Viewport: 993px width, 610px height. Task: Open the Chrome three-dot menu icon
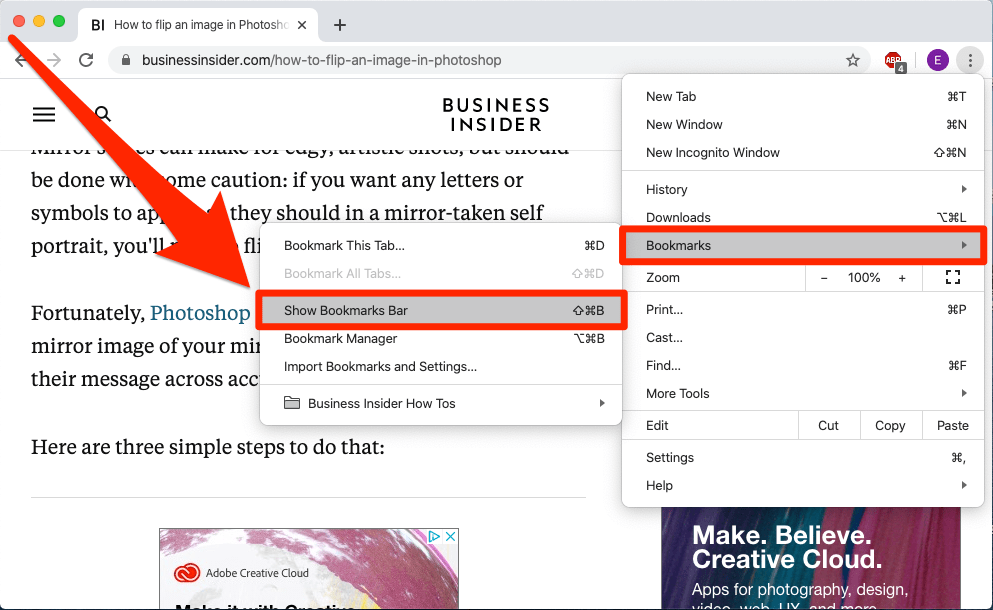(x=970, y=60)
